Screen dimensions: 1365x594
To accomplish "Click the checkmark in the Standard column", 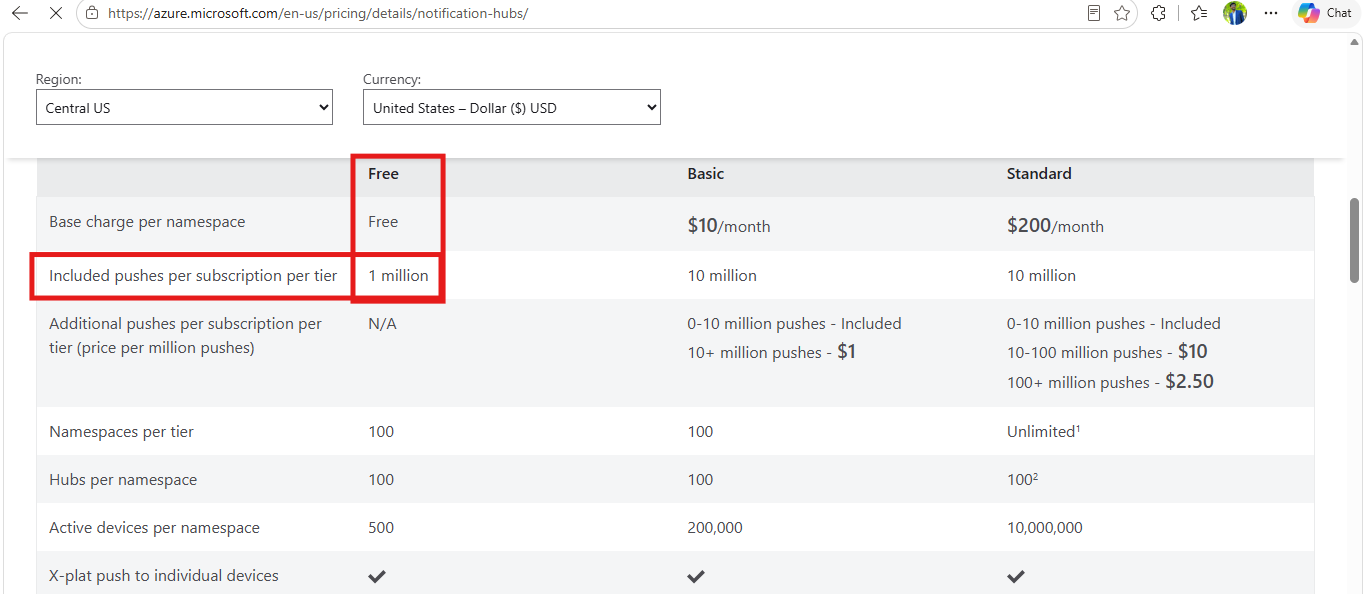I will click(x=1016, y=576).
